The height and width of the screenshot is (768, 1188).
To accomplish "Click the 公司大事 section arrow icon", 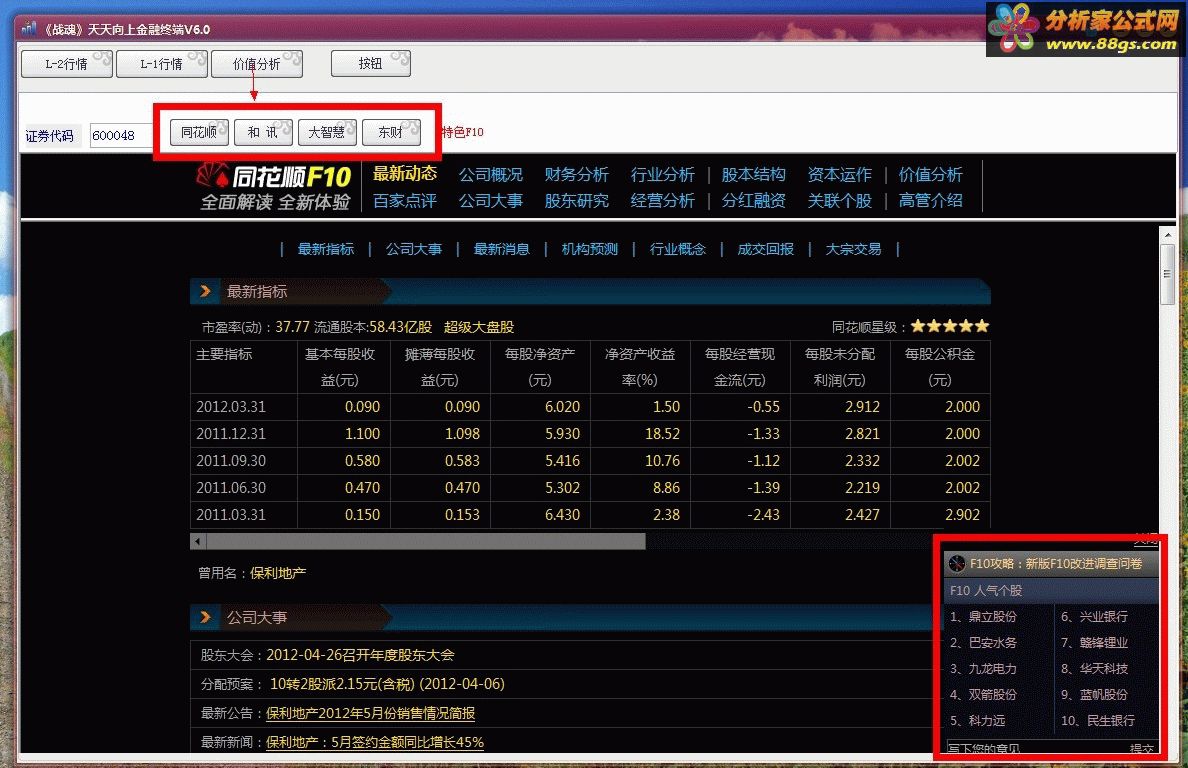I will tap(205, 617).
